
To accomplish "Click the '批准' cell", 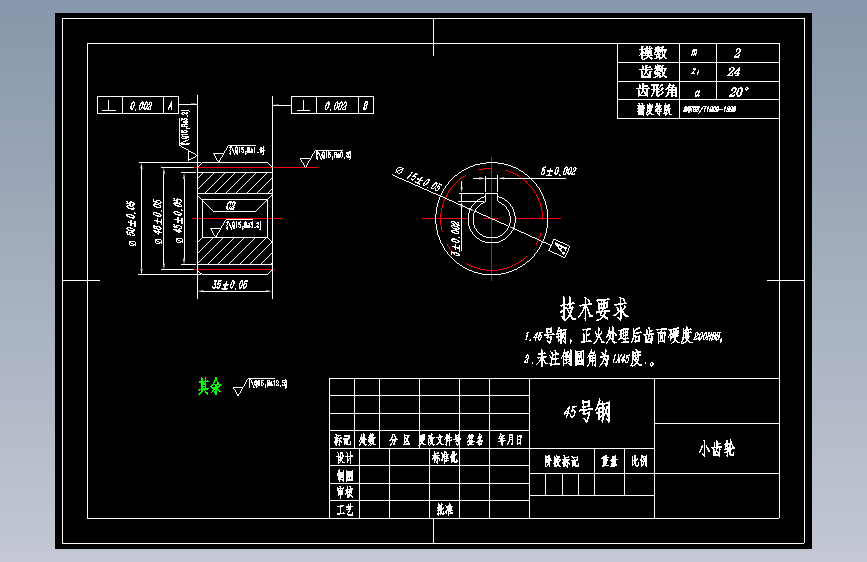I will pos(445,510).
